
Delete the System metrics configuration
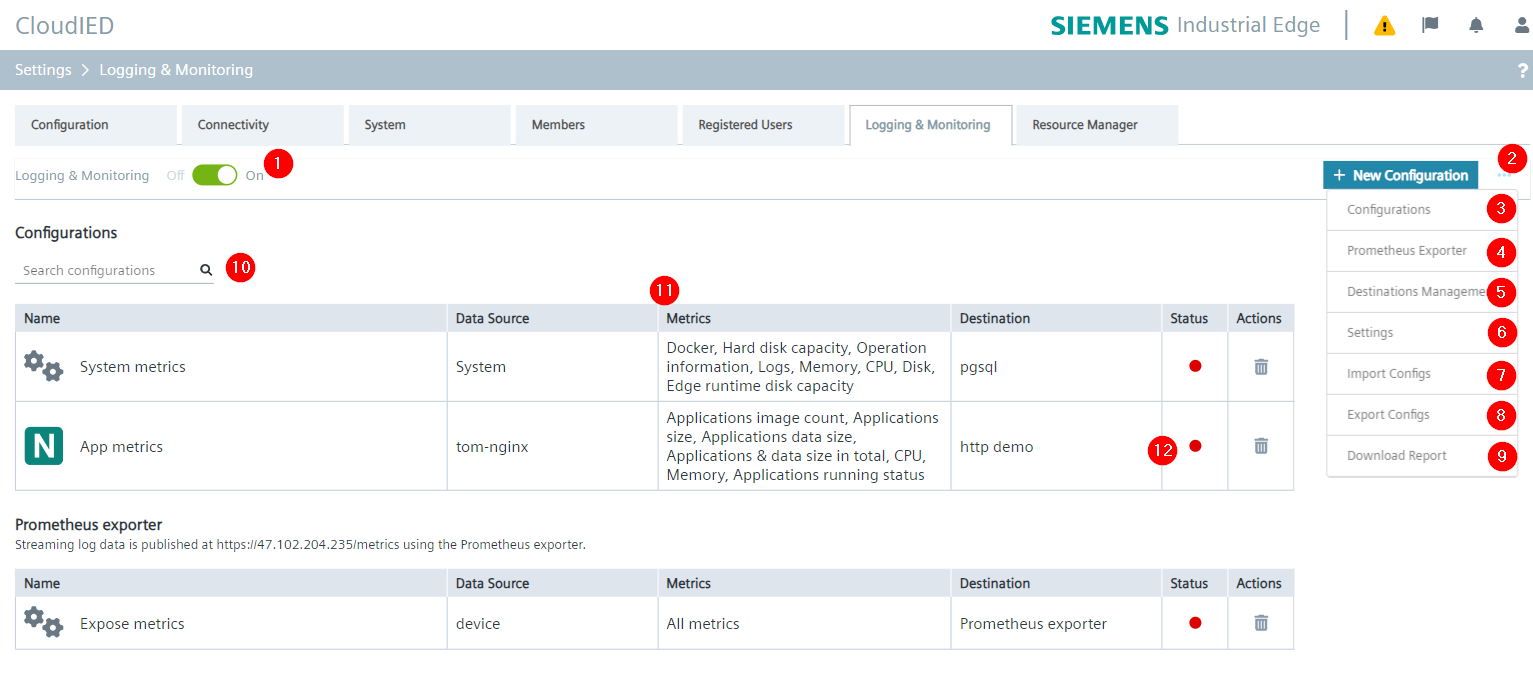[x=1260, y=367]
